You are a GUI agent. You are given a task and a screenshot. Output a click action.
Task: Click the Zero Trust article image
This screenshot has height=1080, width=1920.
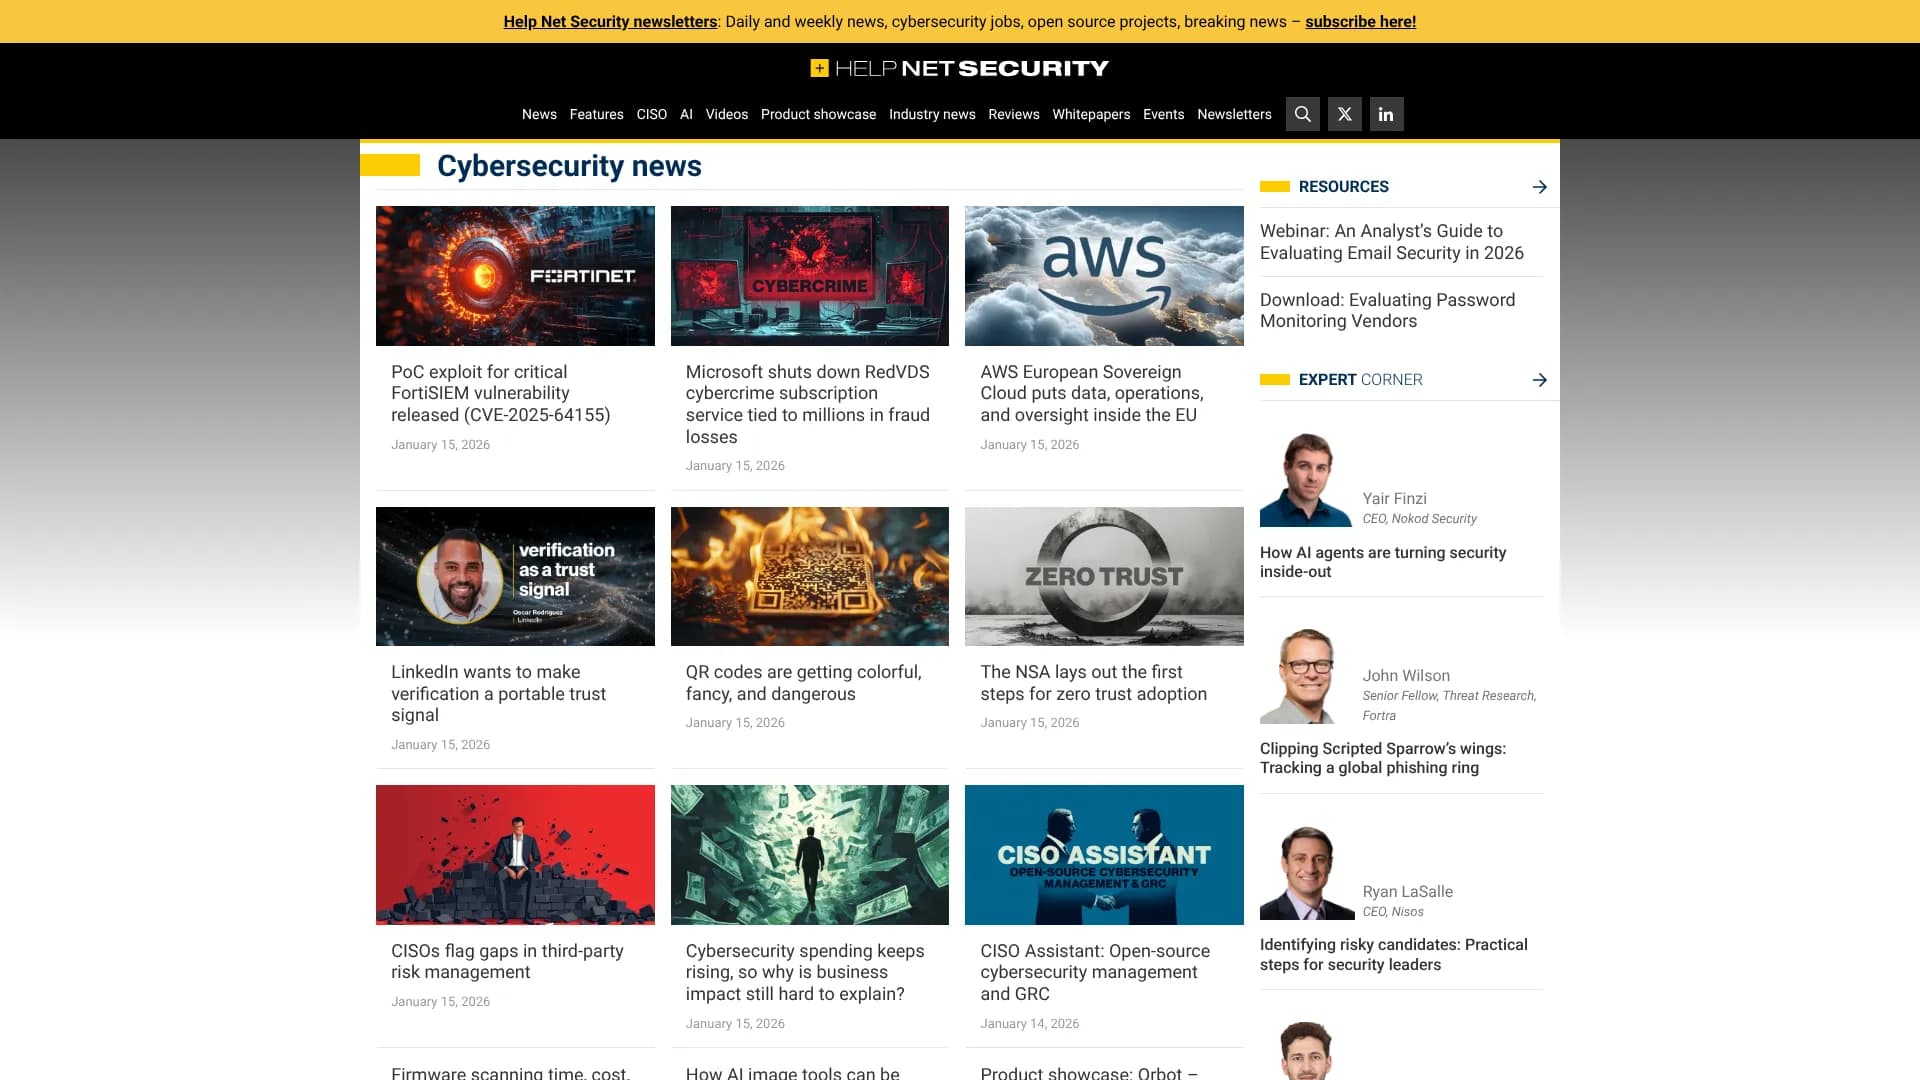1103,576
